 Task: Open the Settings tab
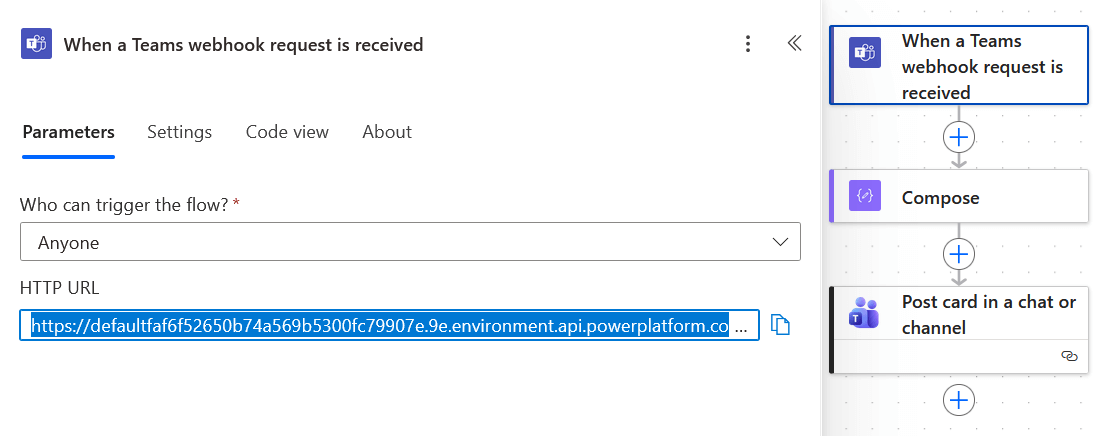coord(179,132)
